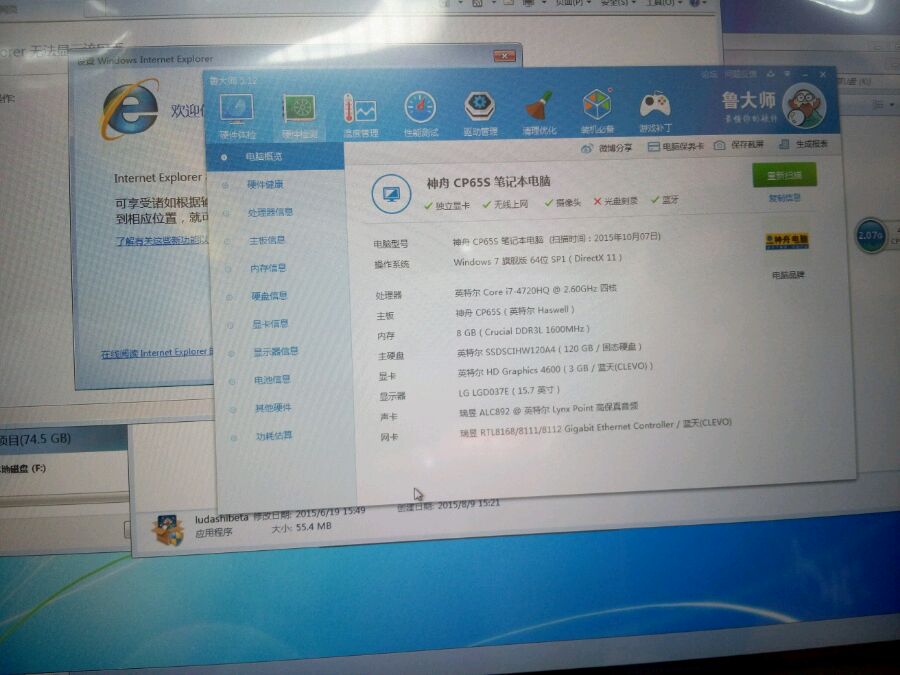Viewport: 900px width, 675px height.
Task: Select the 硬件检测 circuit board icon
Action: pos(298,108)
